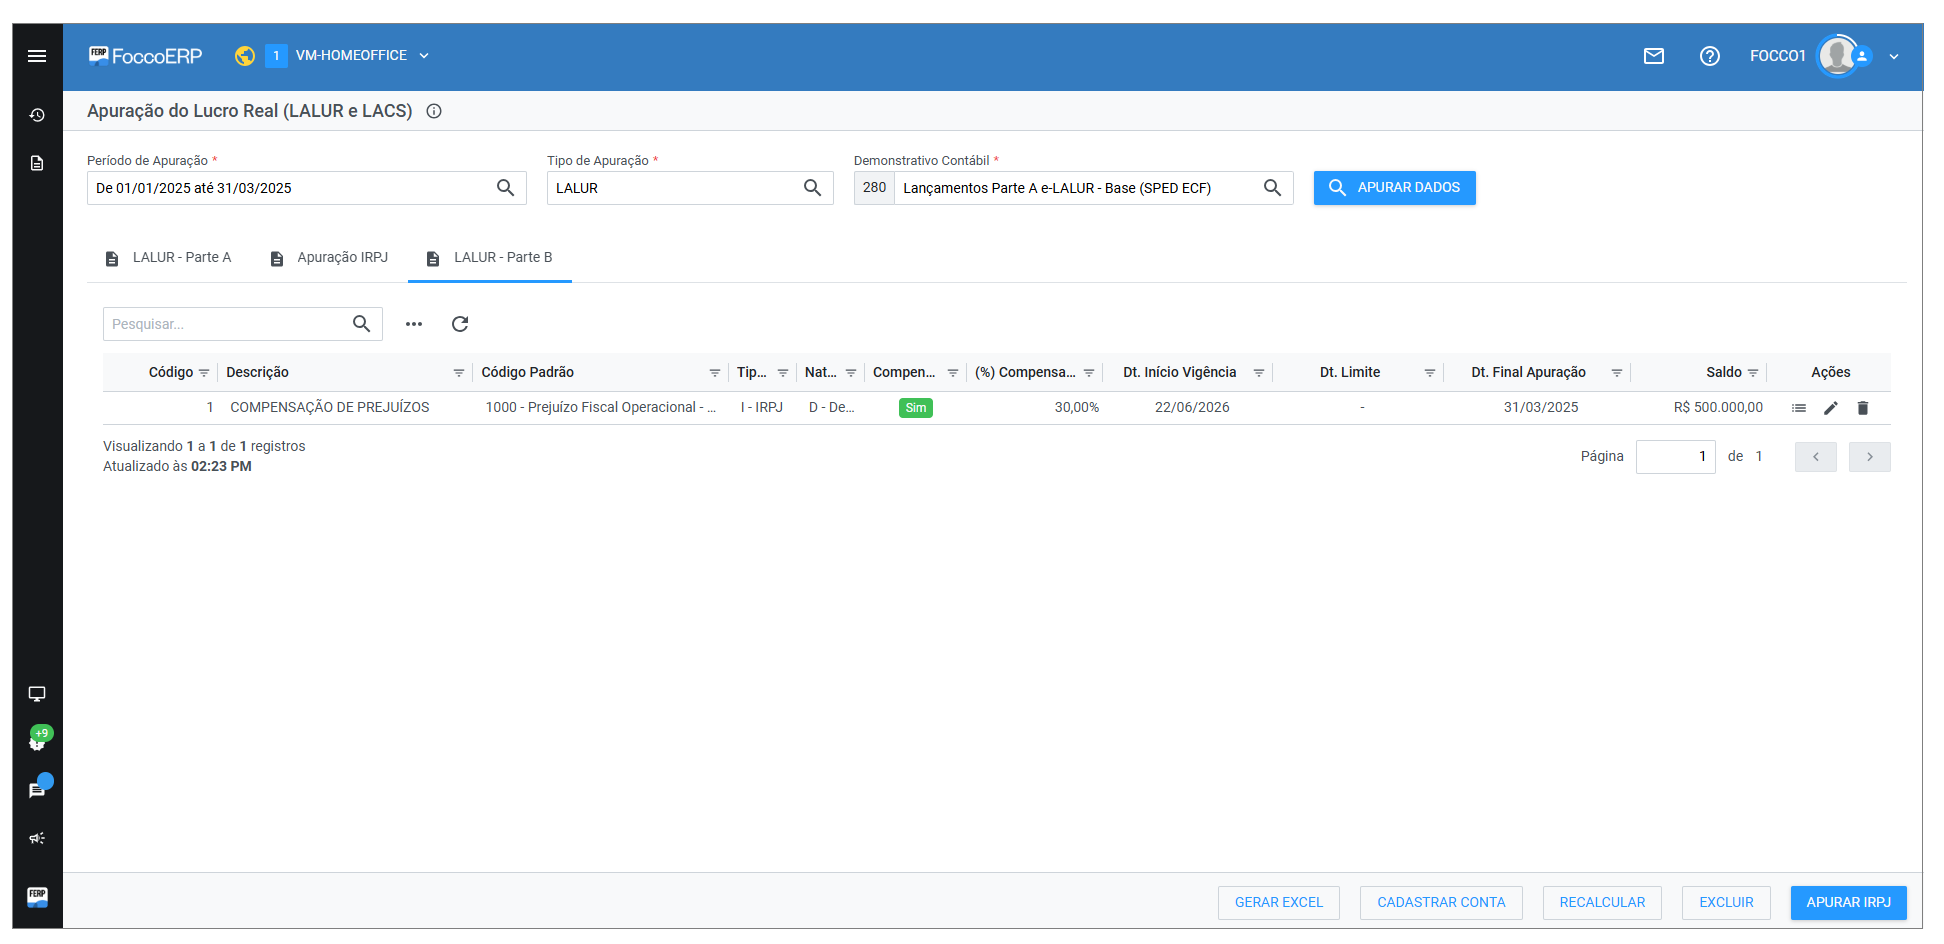Image resolution: width=1944 pixels, height=944 pixels.
Task: Click the company number 1 badge
Action: (277, 56)
